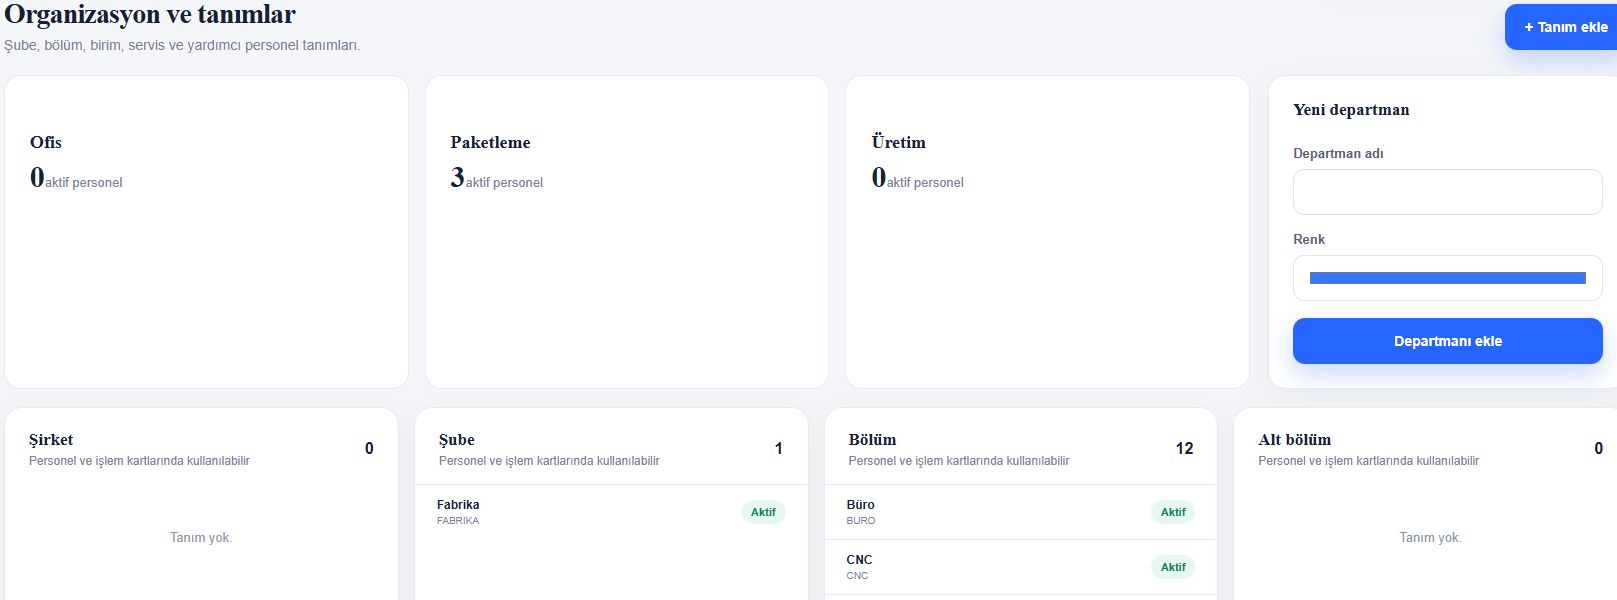Click the description under the Şube heading

point(549,461)
